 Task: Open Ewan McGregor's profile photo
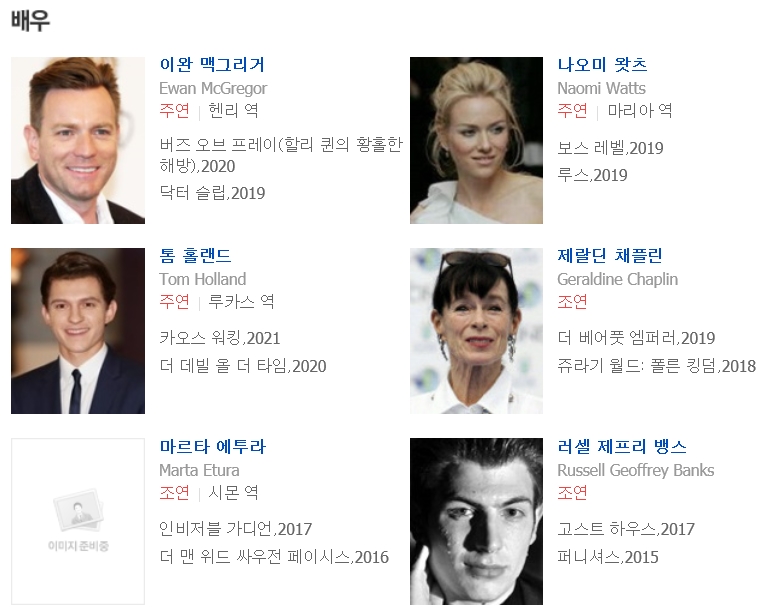coord(78,140)
